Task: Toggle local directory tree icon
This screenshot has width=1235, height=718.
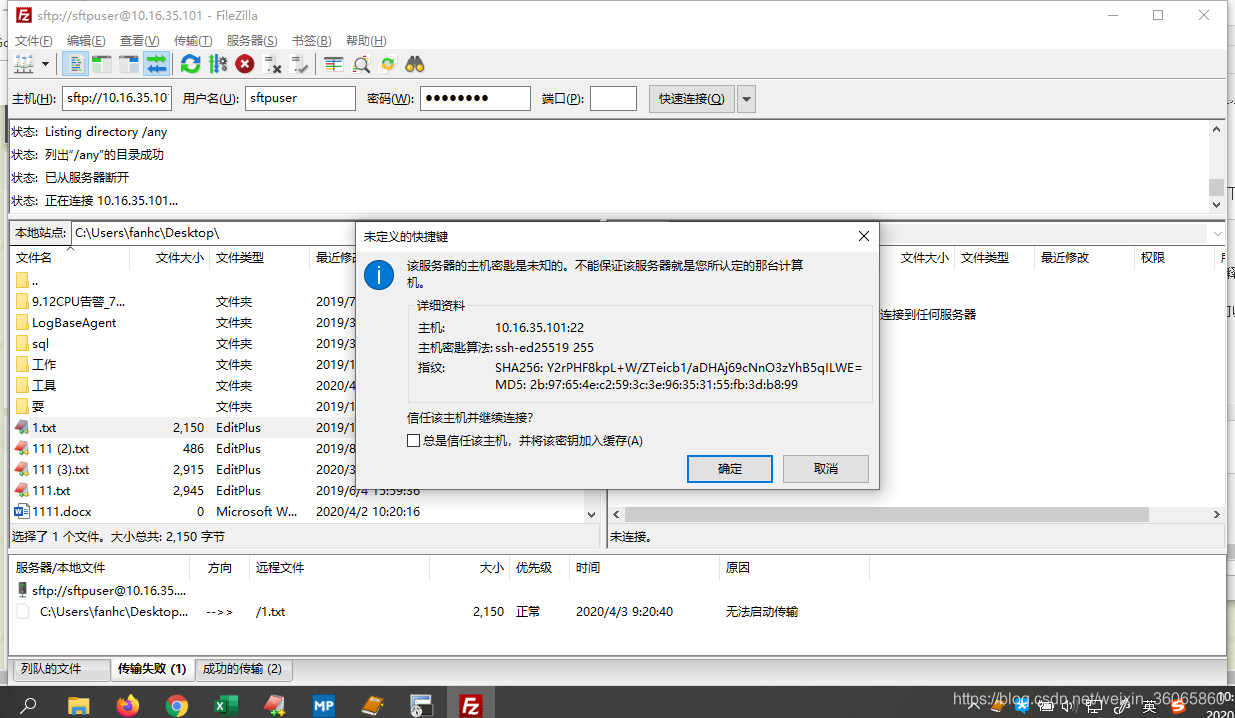Action: coord(102,64)
